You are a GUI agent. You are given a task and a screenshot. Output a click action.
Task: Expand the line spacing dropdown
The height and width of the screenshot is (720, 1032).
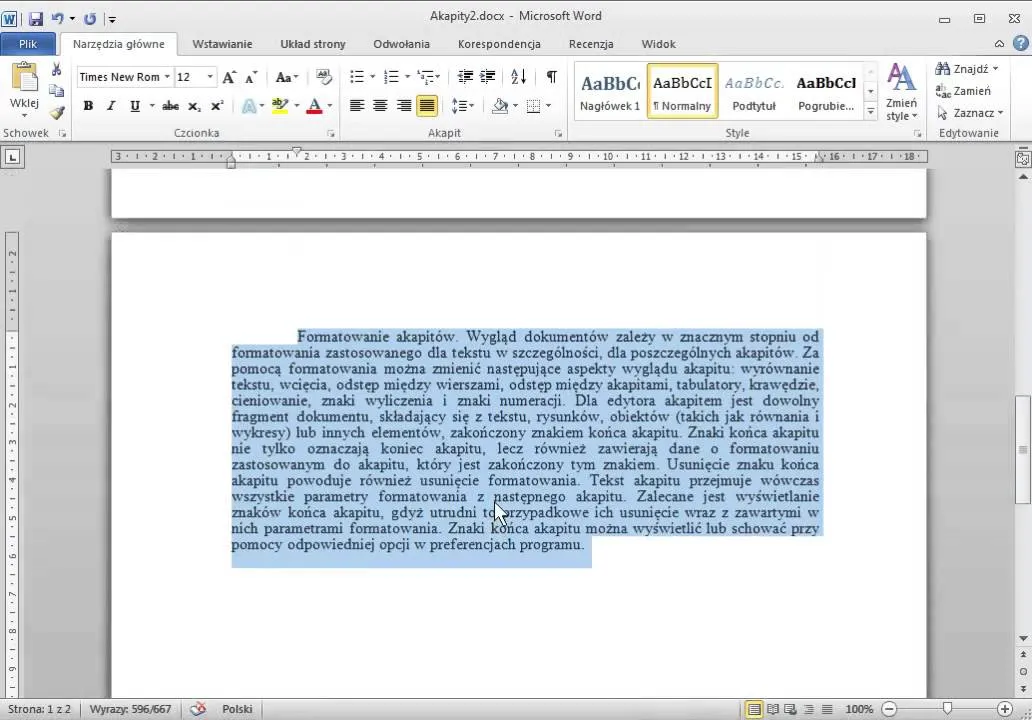(473, 106)
